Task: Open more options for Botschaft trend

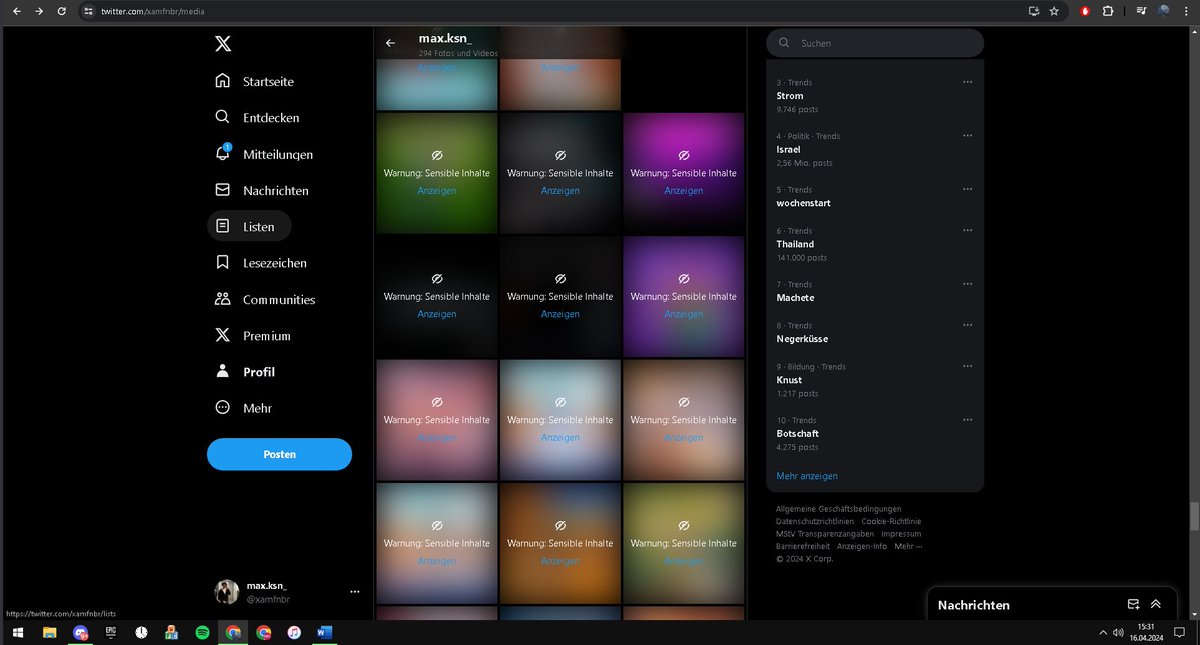Action: click(x=967, y=420)
